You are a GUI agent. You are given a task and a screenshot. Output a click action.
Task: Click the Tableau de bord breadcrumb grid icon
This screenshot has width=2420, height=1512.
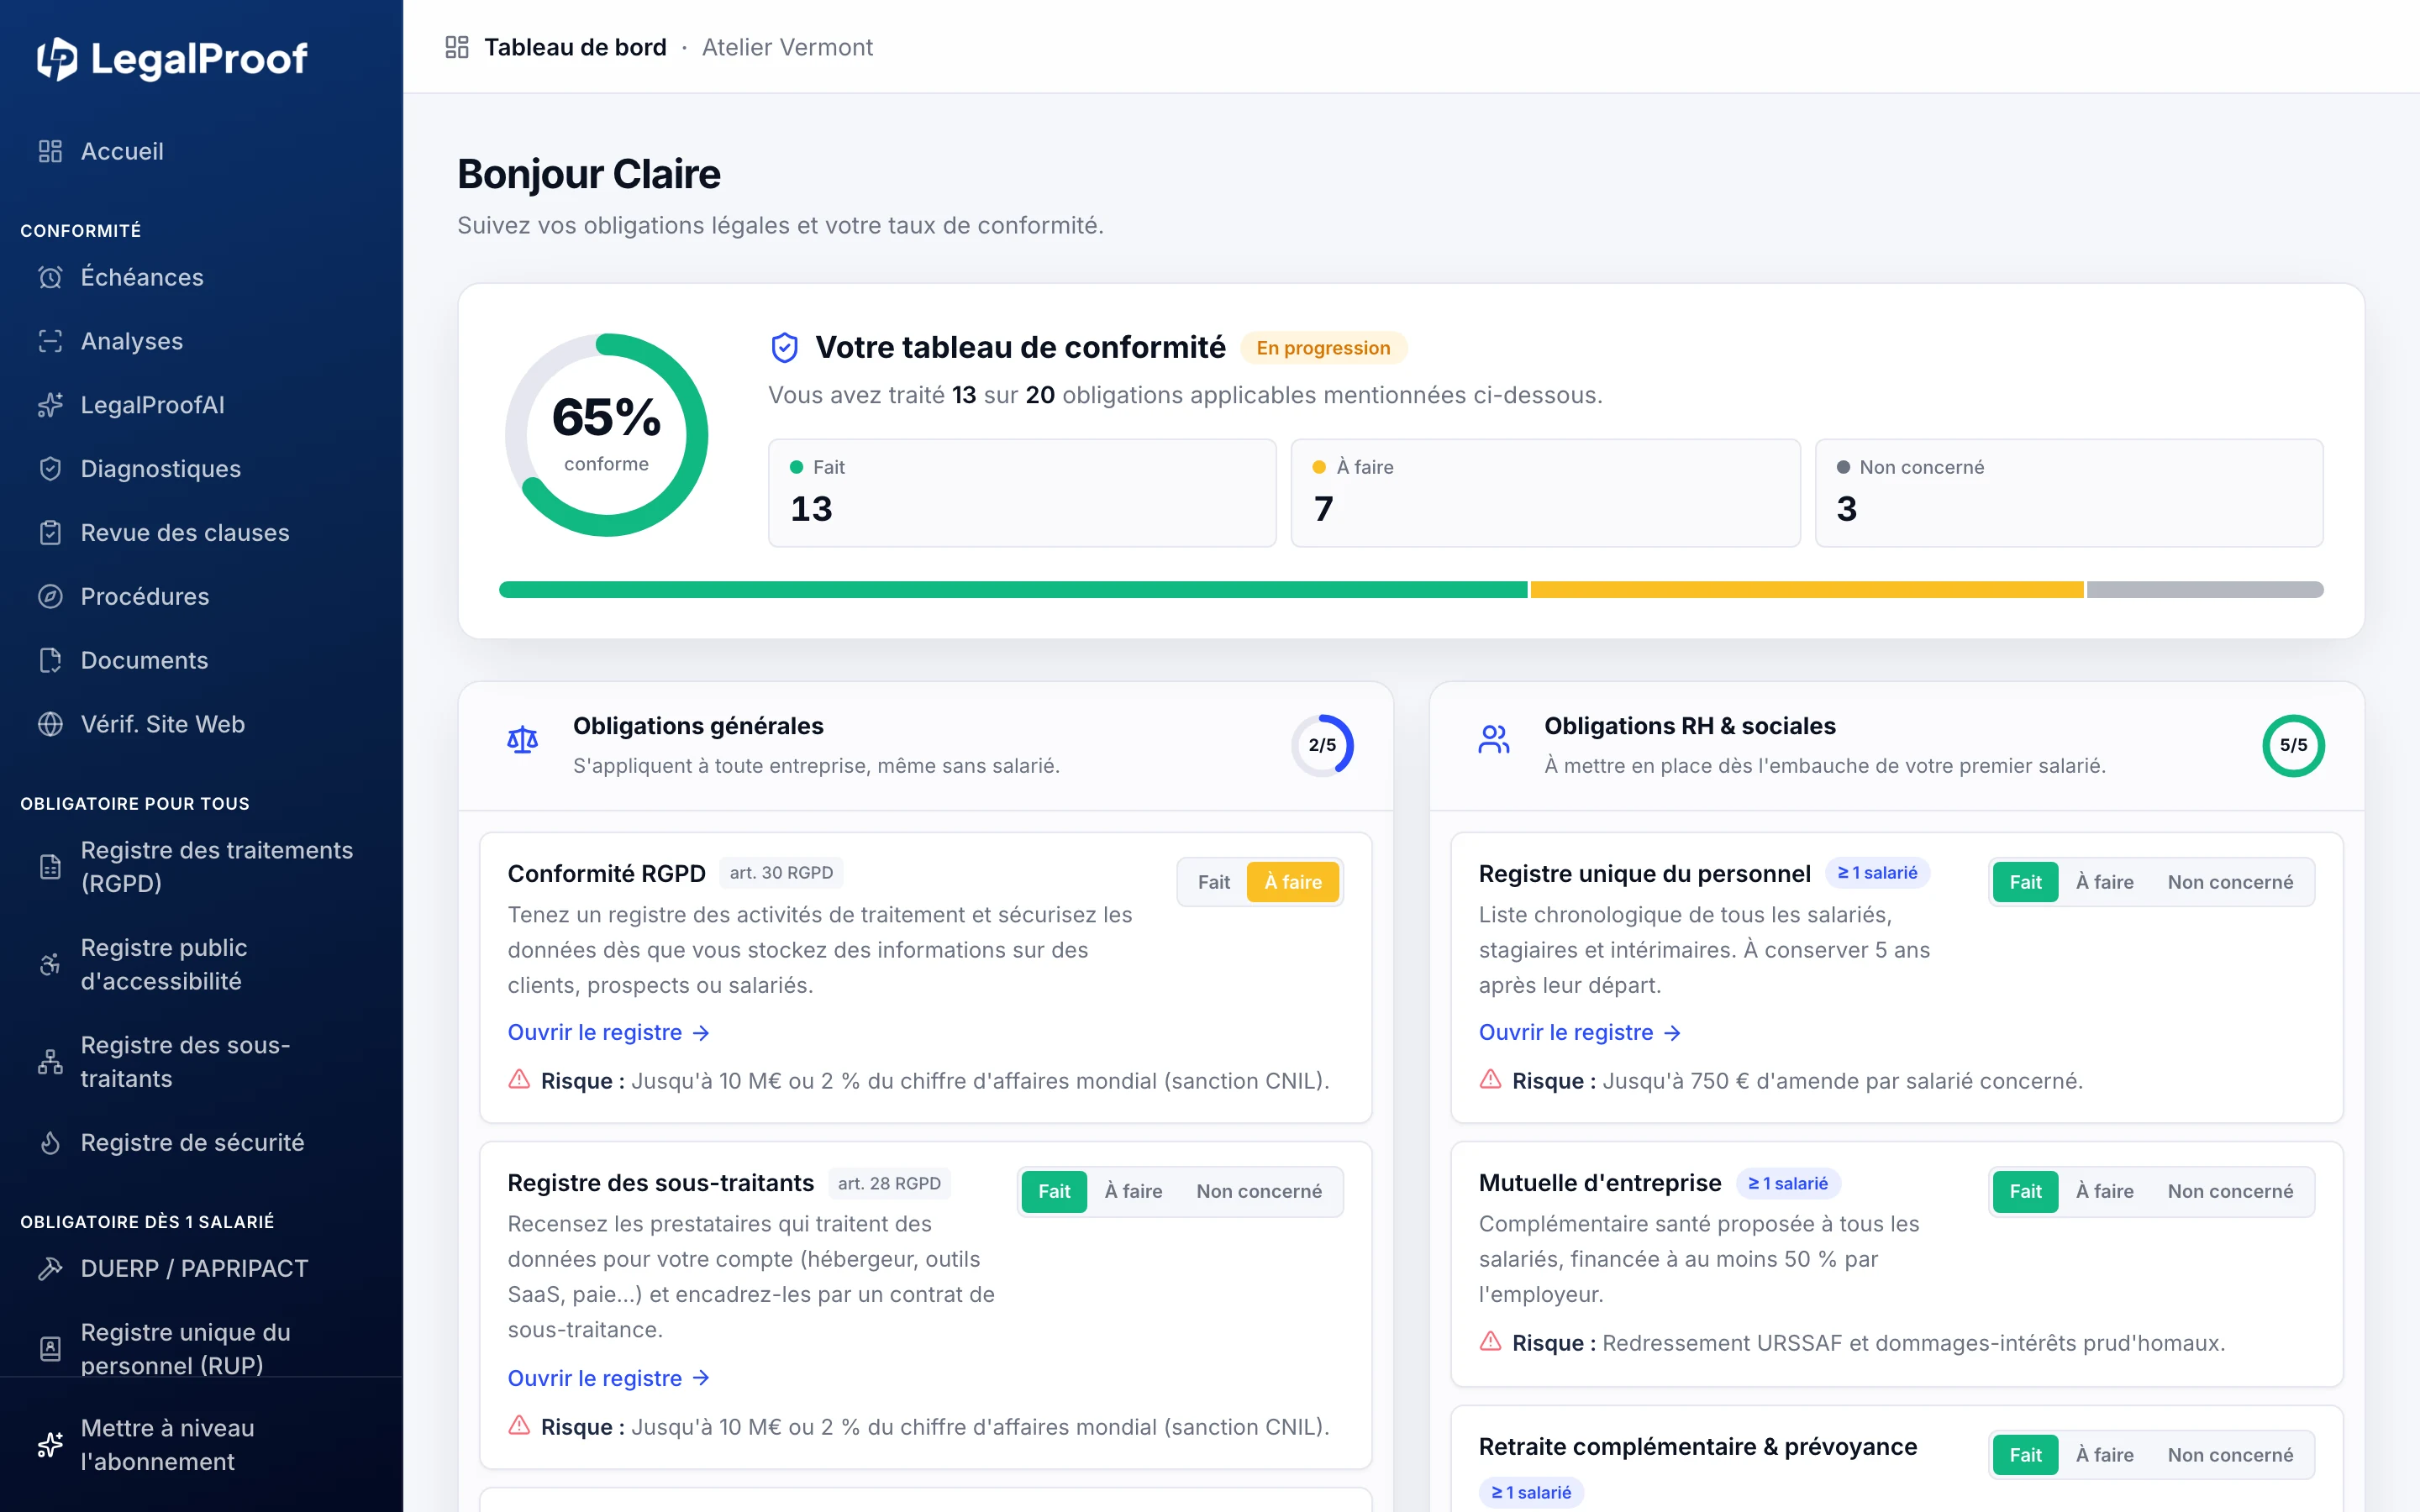pos(457,47)
